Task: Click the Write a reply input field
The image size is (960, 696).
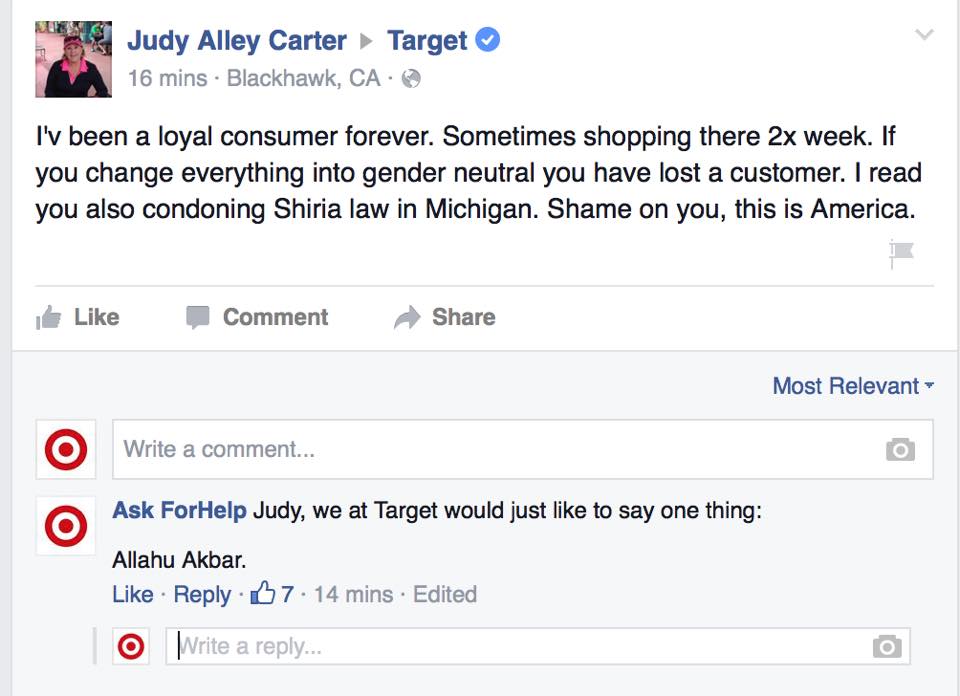Action: (400, 646)
